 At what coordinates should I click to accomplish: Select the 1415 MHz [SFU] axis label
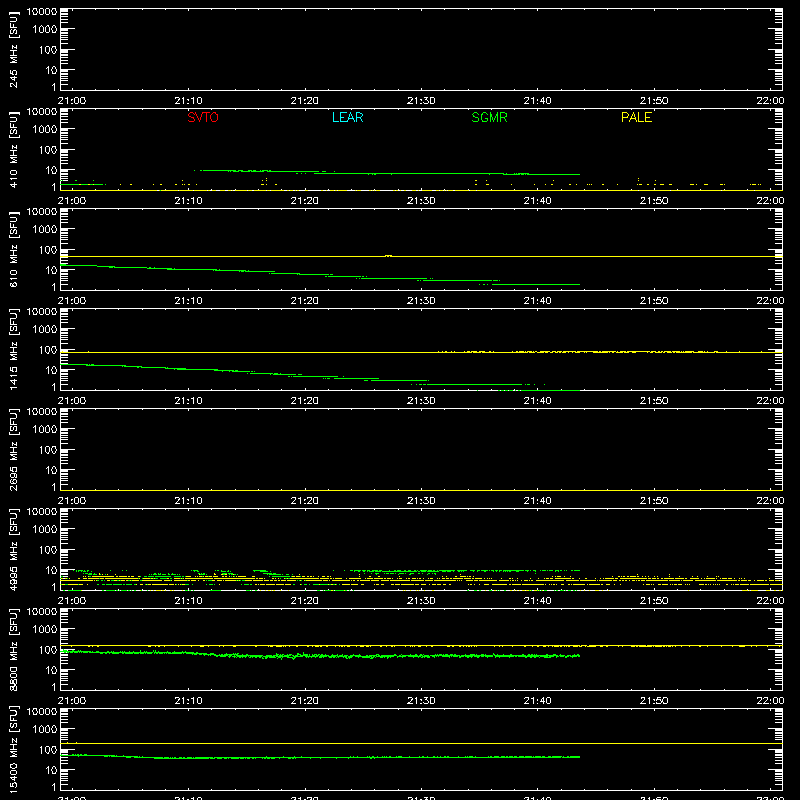coord(13,350)
